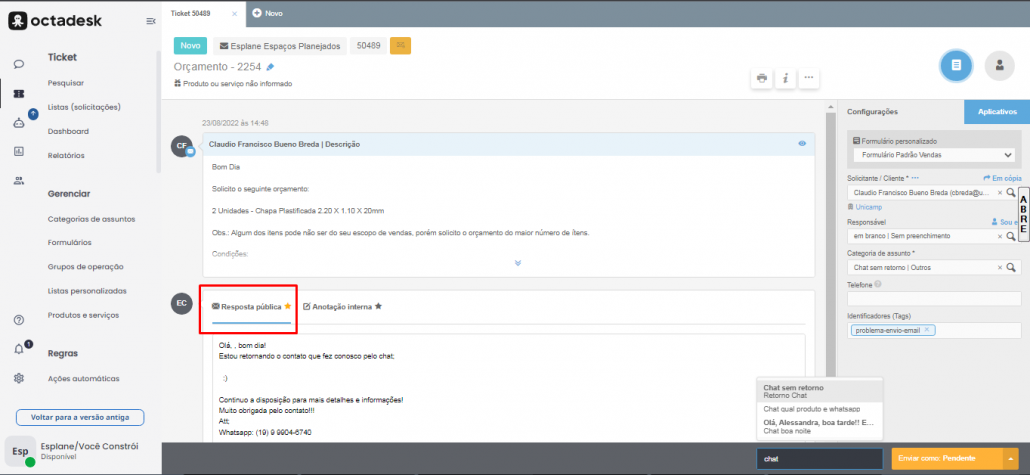Screen dimensions: 1030x475
Task: Click the ticket info icon
Action: coord(786,77)
